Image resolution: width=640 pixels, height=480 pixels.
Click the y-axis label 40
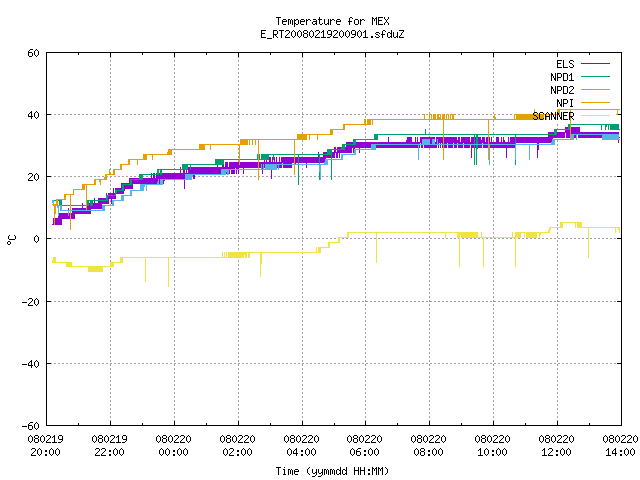click(x=33, y=115)
